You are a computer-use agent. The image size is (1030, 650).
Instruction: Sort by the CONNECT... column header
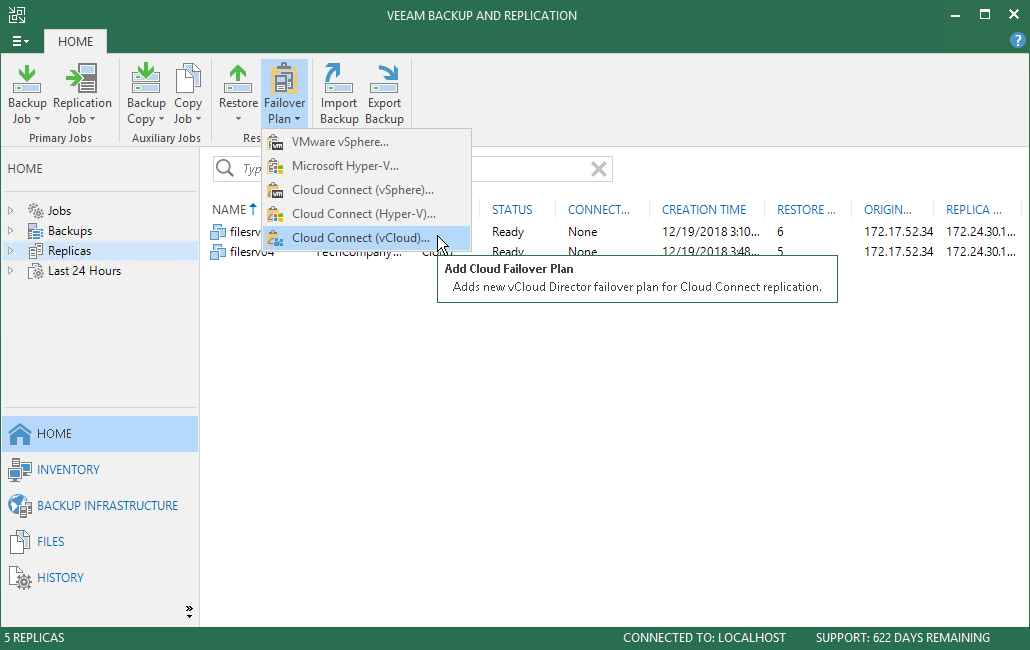[x=598, y=209]
